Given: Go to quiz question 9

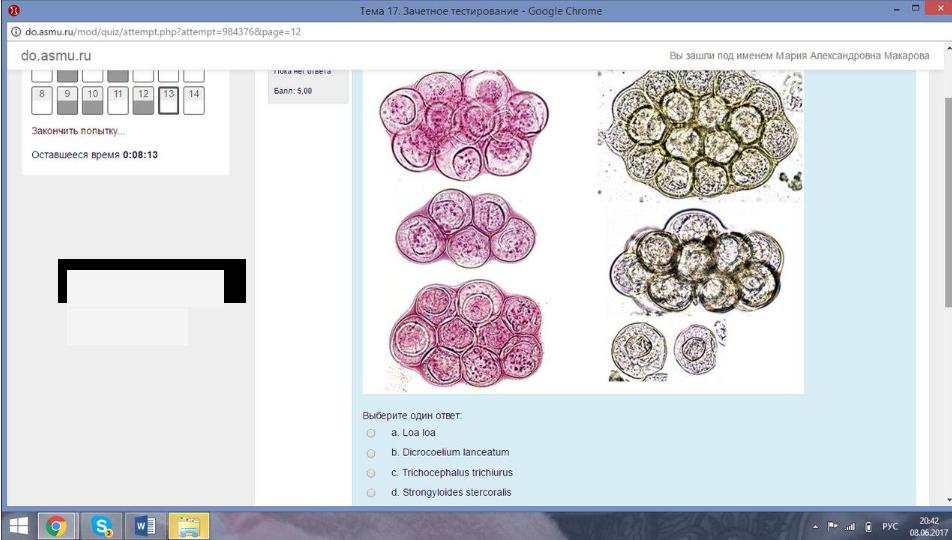Looking at the screenshot, I should coord(67,100).
